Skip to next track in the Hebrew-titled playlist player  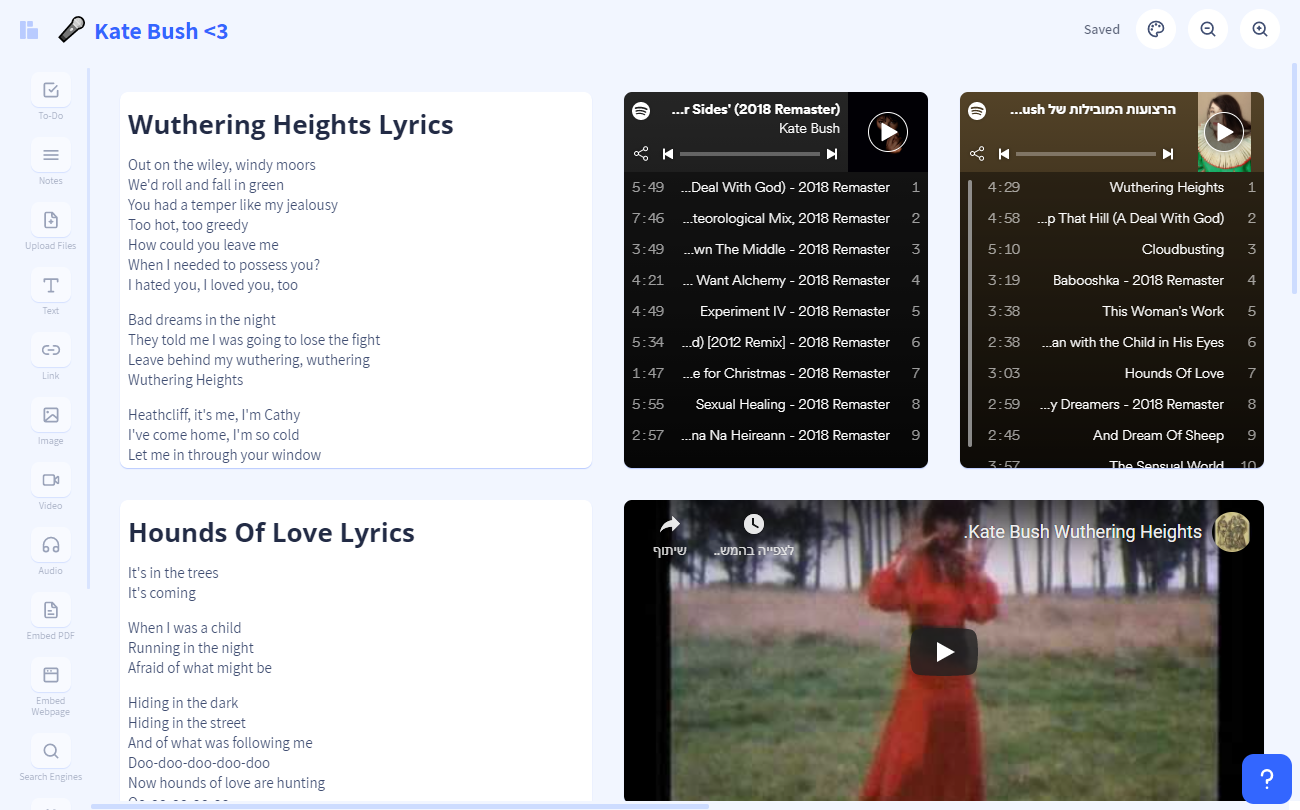click(x=1168, y=154)
